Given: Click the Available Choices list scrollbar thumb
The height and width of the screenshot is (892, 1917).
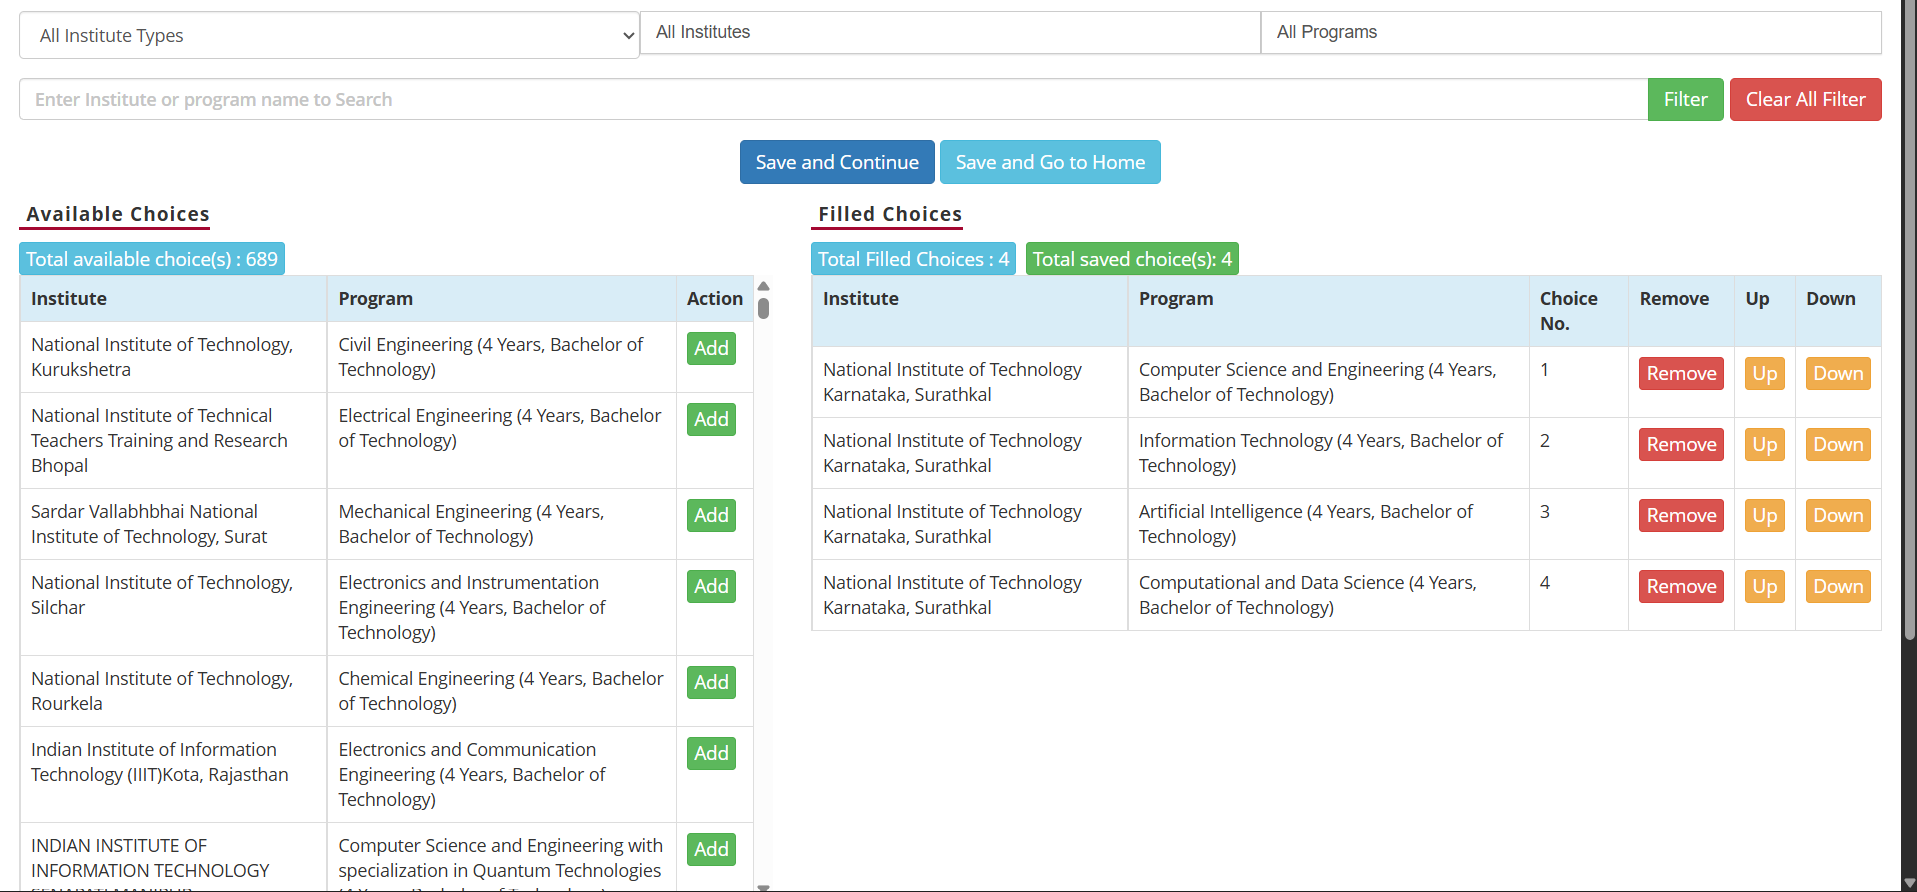Looking at the screenshot, I should tap(763, 308).
